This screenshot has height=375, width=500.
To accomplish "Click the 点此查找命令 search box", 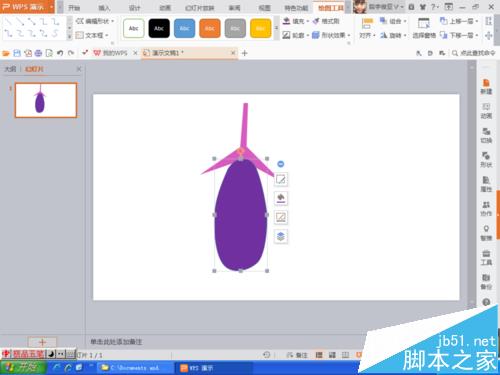I will (x=474, y=53).
